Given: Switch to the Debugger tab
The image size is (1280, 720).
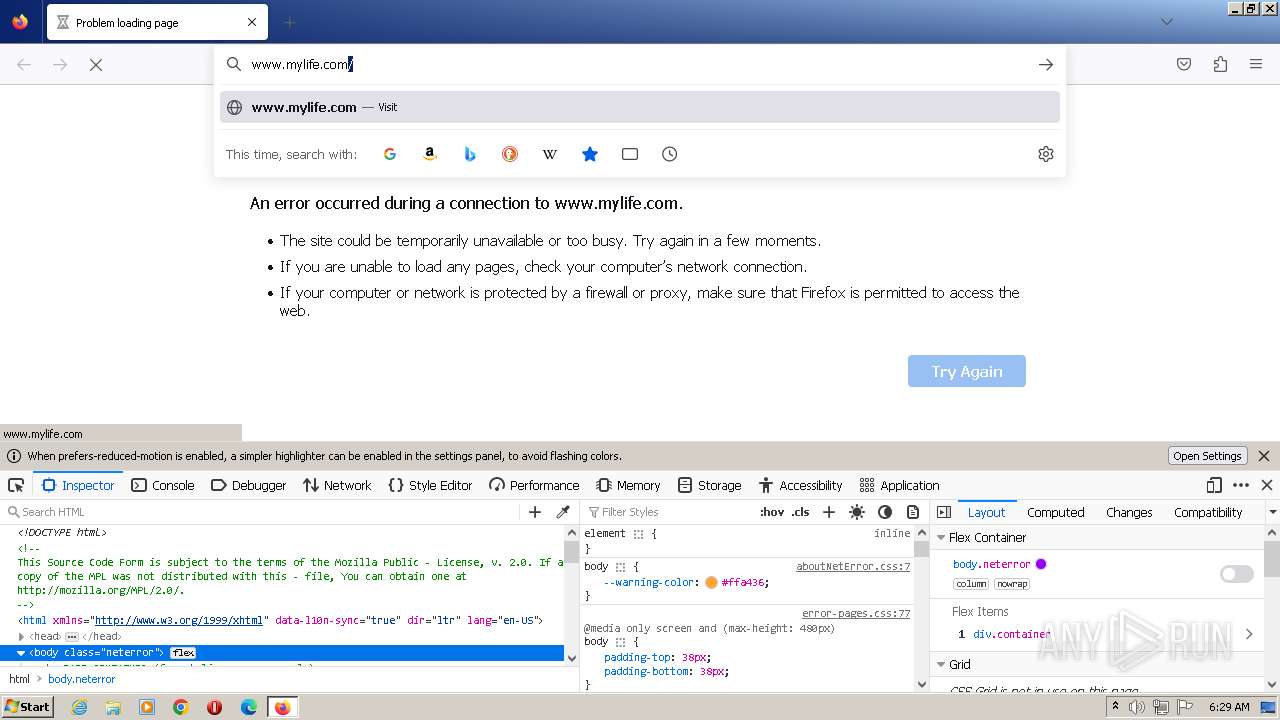Looking at the screenshot, I should point(249,485).
